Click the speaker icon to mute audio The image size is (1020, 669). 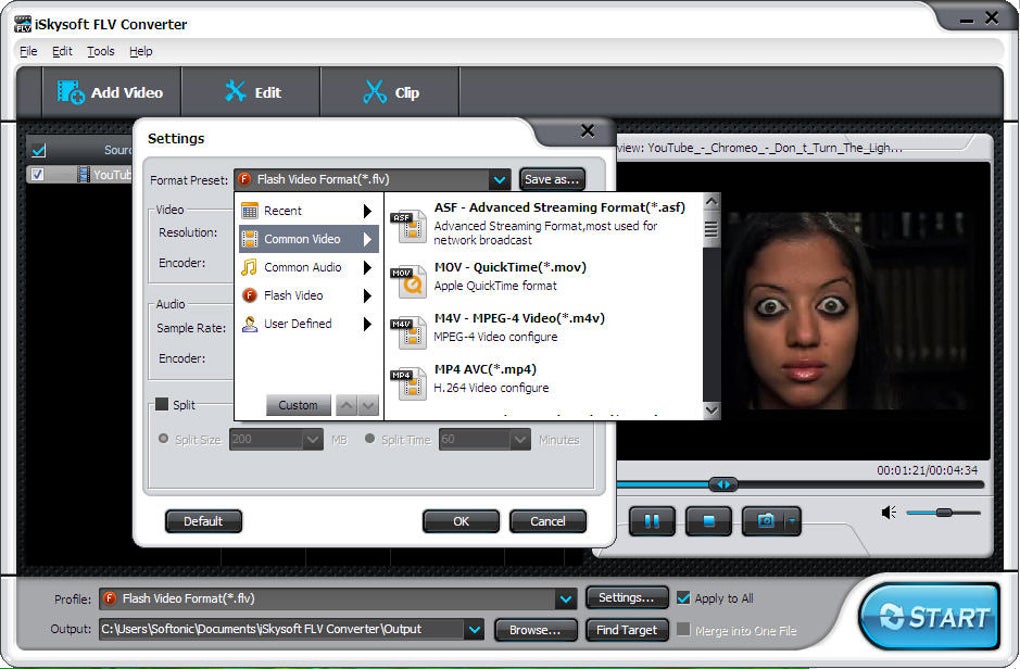click(x=888, y=512)
